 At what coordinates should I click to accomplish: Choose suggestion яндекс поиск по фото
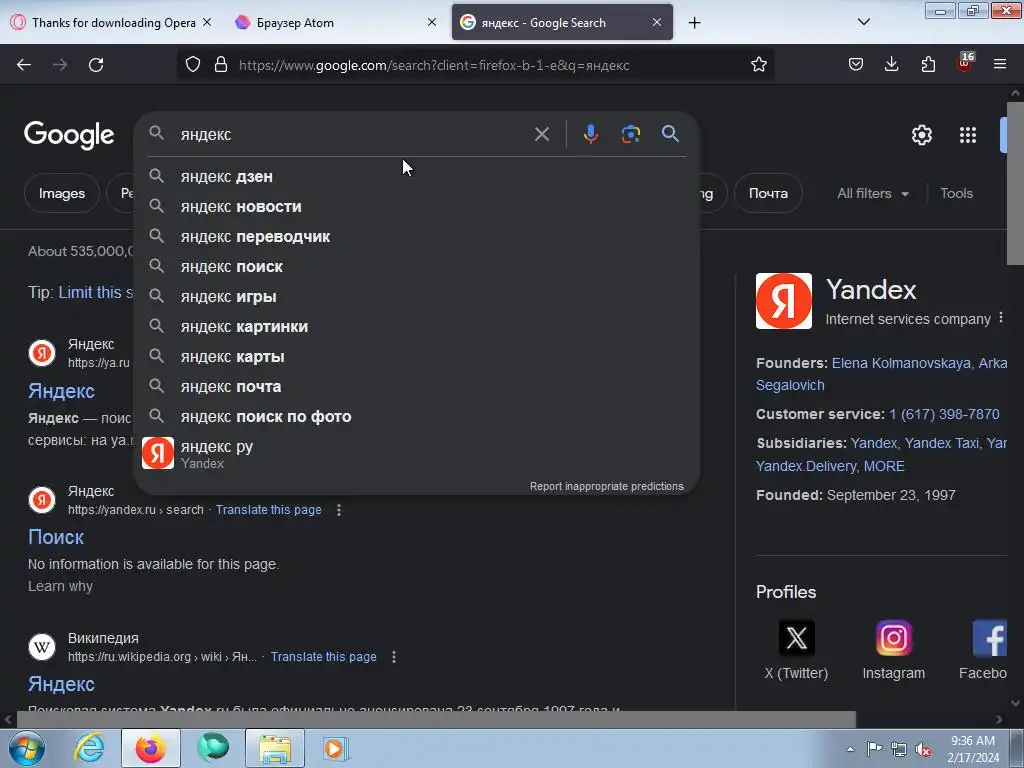click(x=417, y=417)
